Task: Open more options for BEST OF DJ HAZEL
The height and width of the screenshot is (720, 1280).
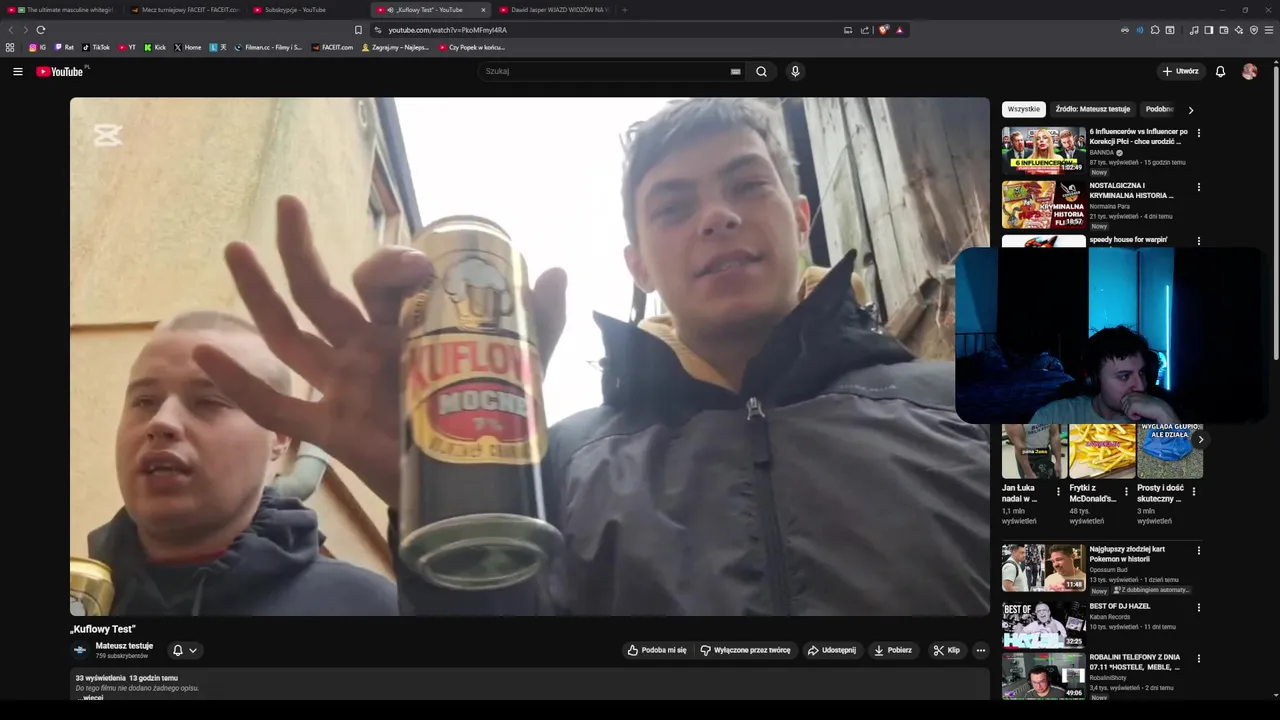Action: [x=1199, y=608]
